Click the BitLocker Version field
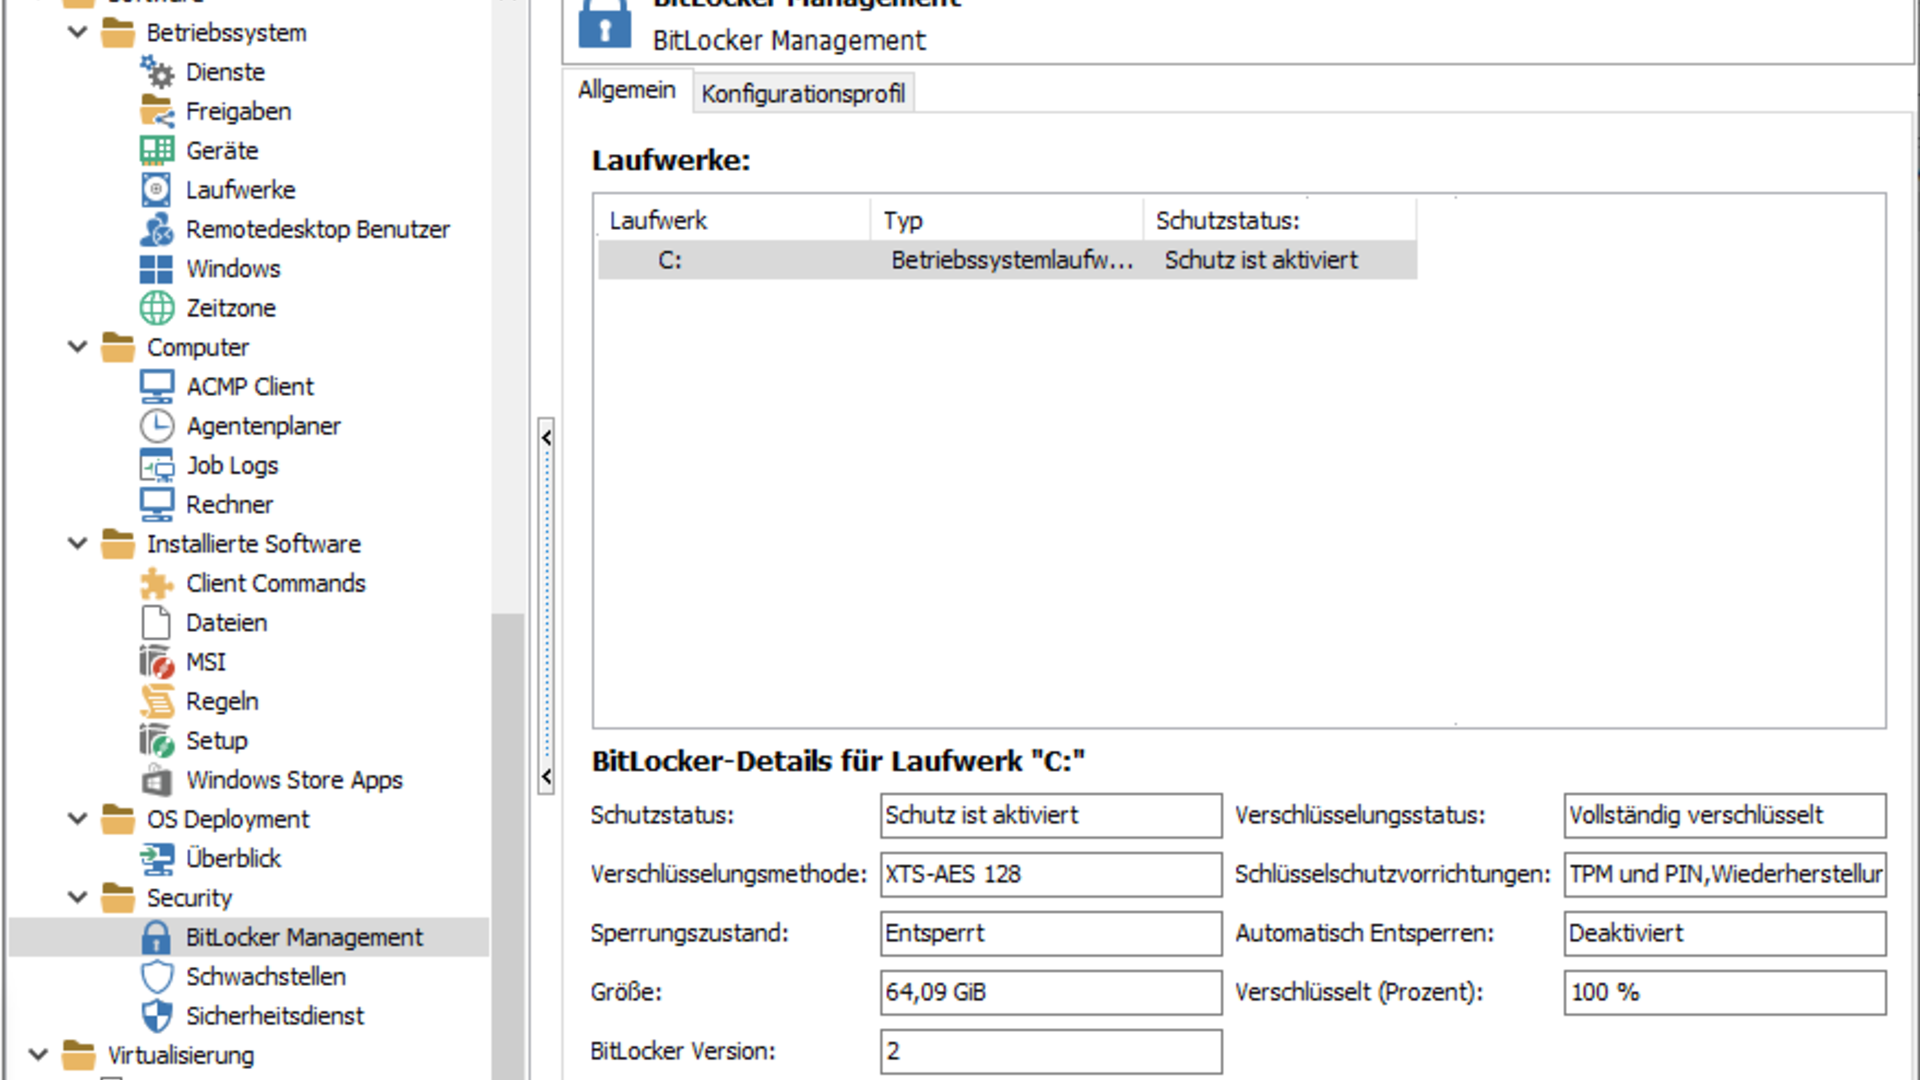 pyautogui.click(x=1051, y=1051)
